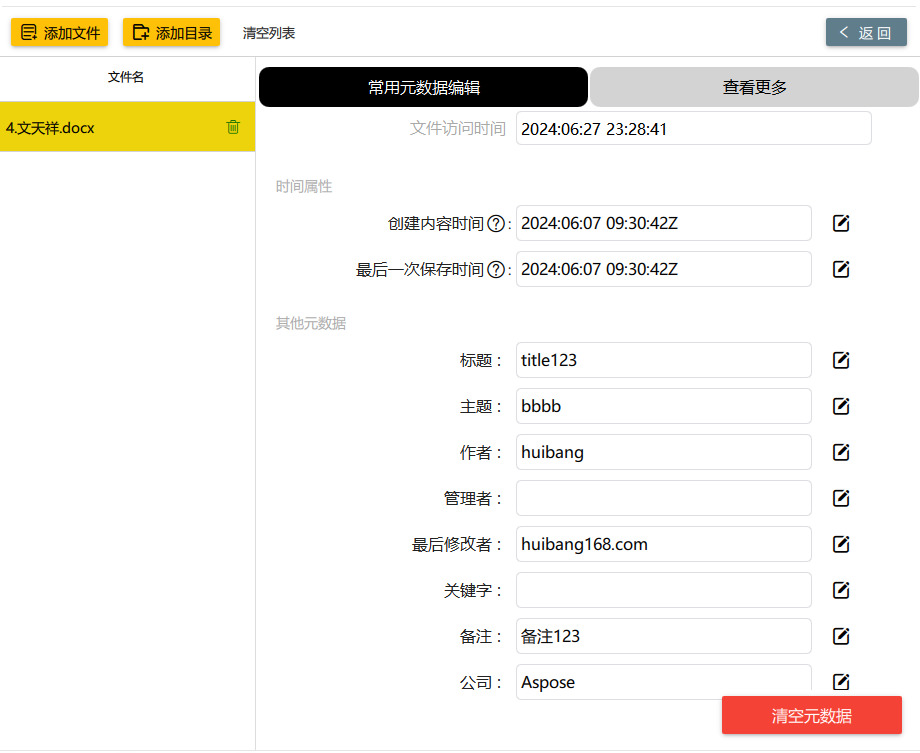This screenshot has height=753, width=920.
Task: Focus the 文件访问时间 field
Action: 694,129
